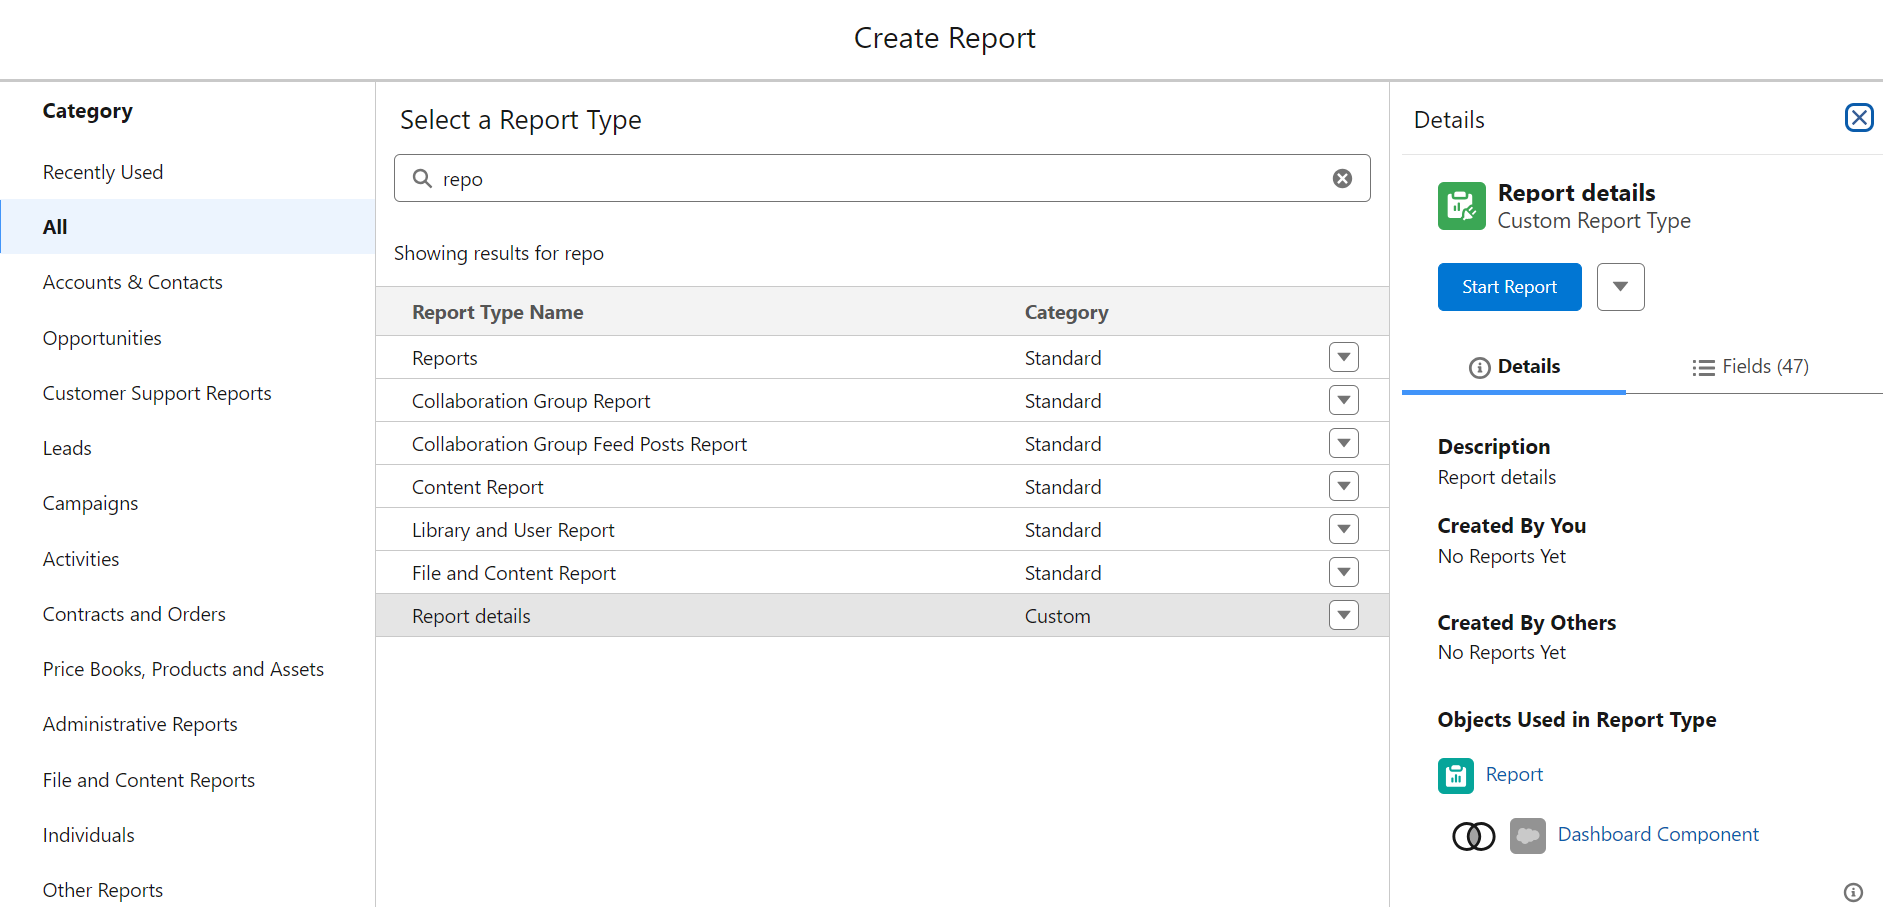The height and width of the screenshot is (907, 1883).
Task: Select the File and Content Report row
Action: [x=882, y=572]
